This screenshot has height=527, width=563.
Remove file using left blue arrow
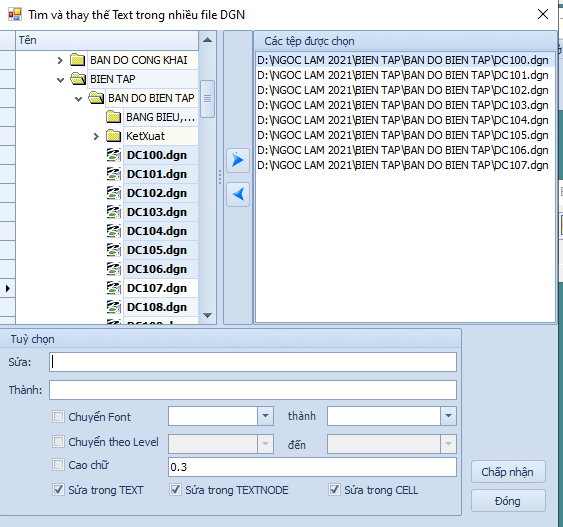click(x=238, y=195)
